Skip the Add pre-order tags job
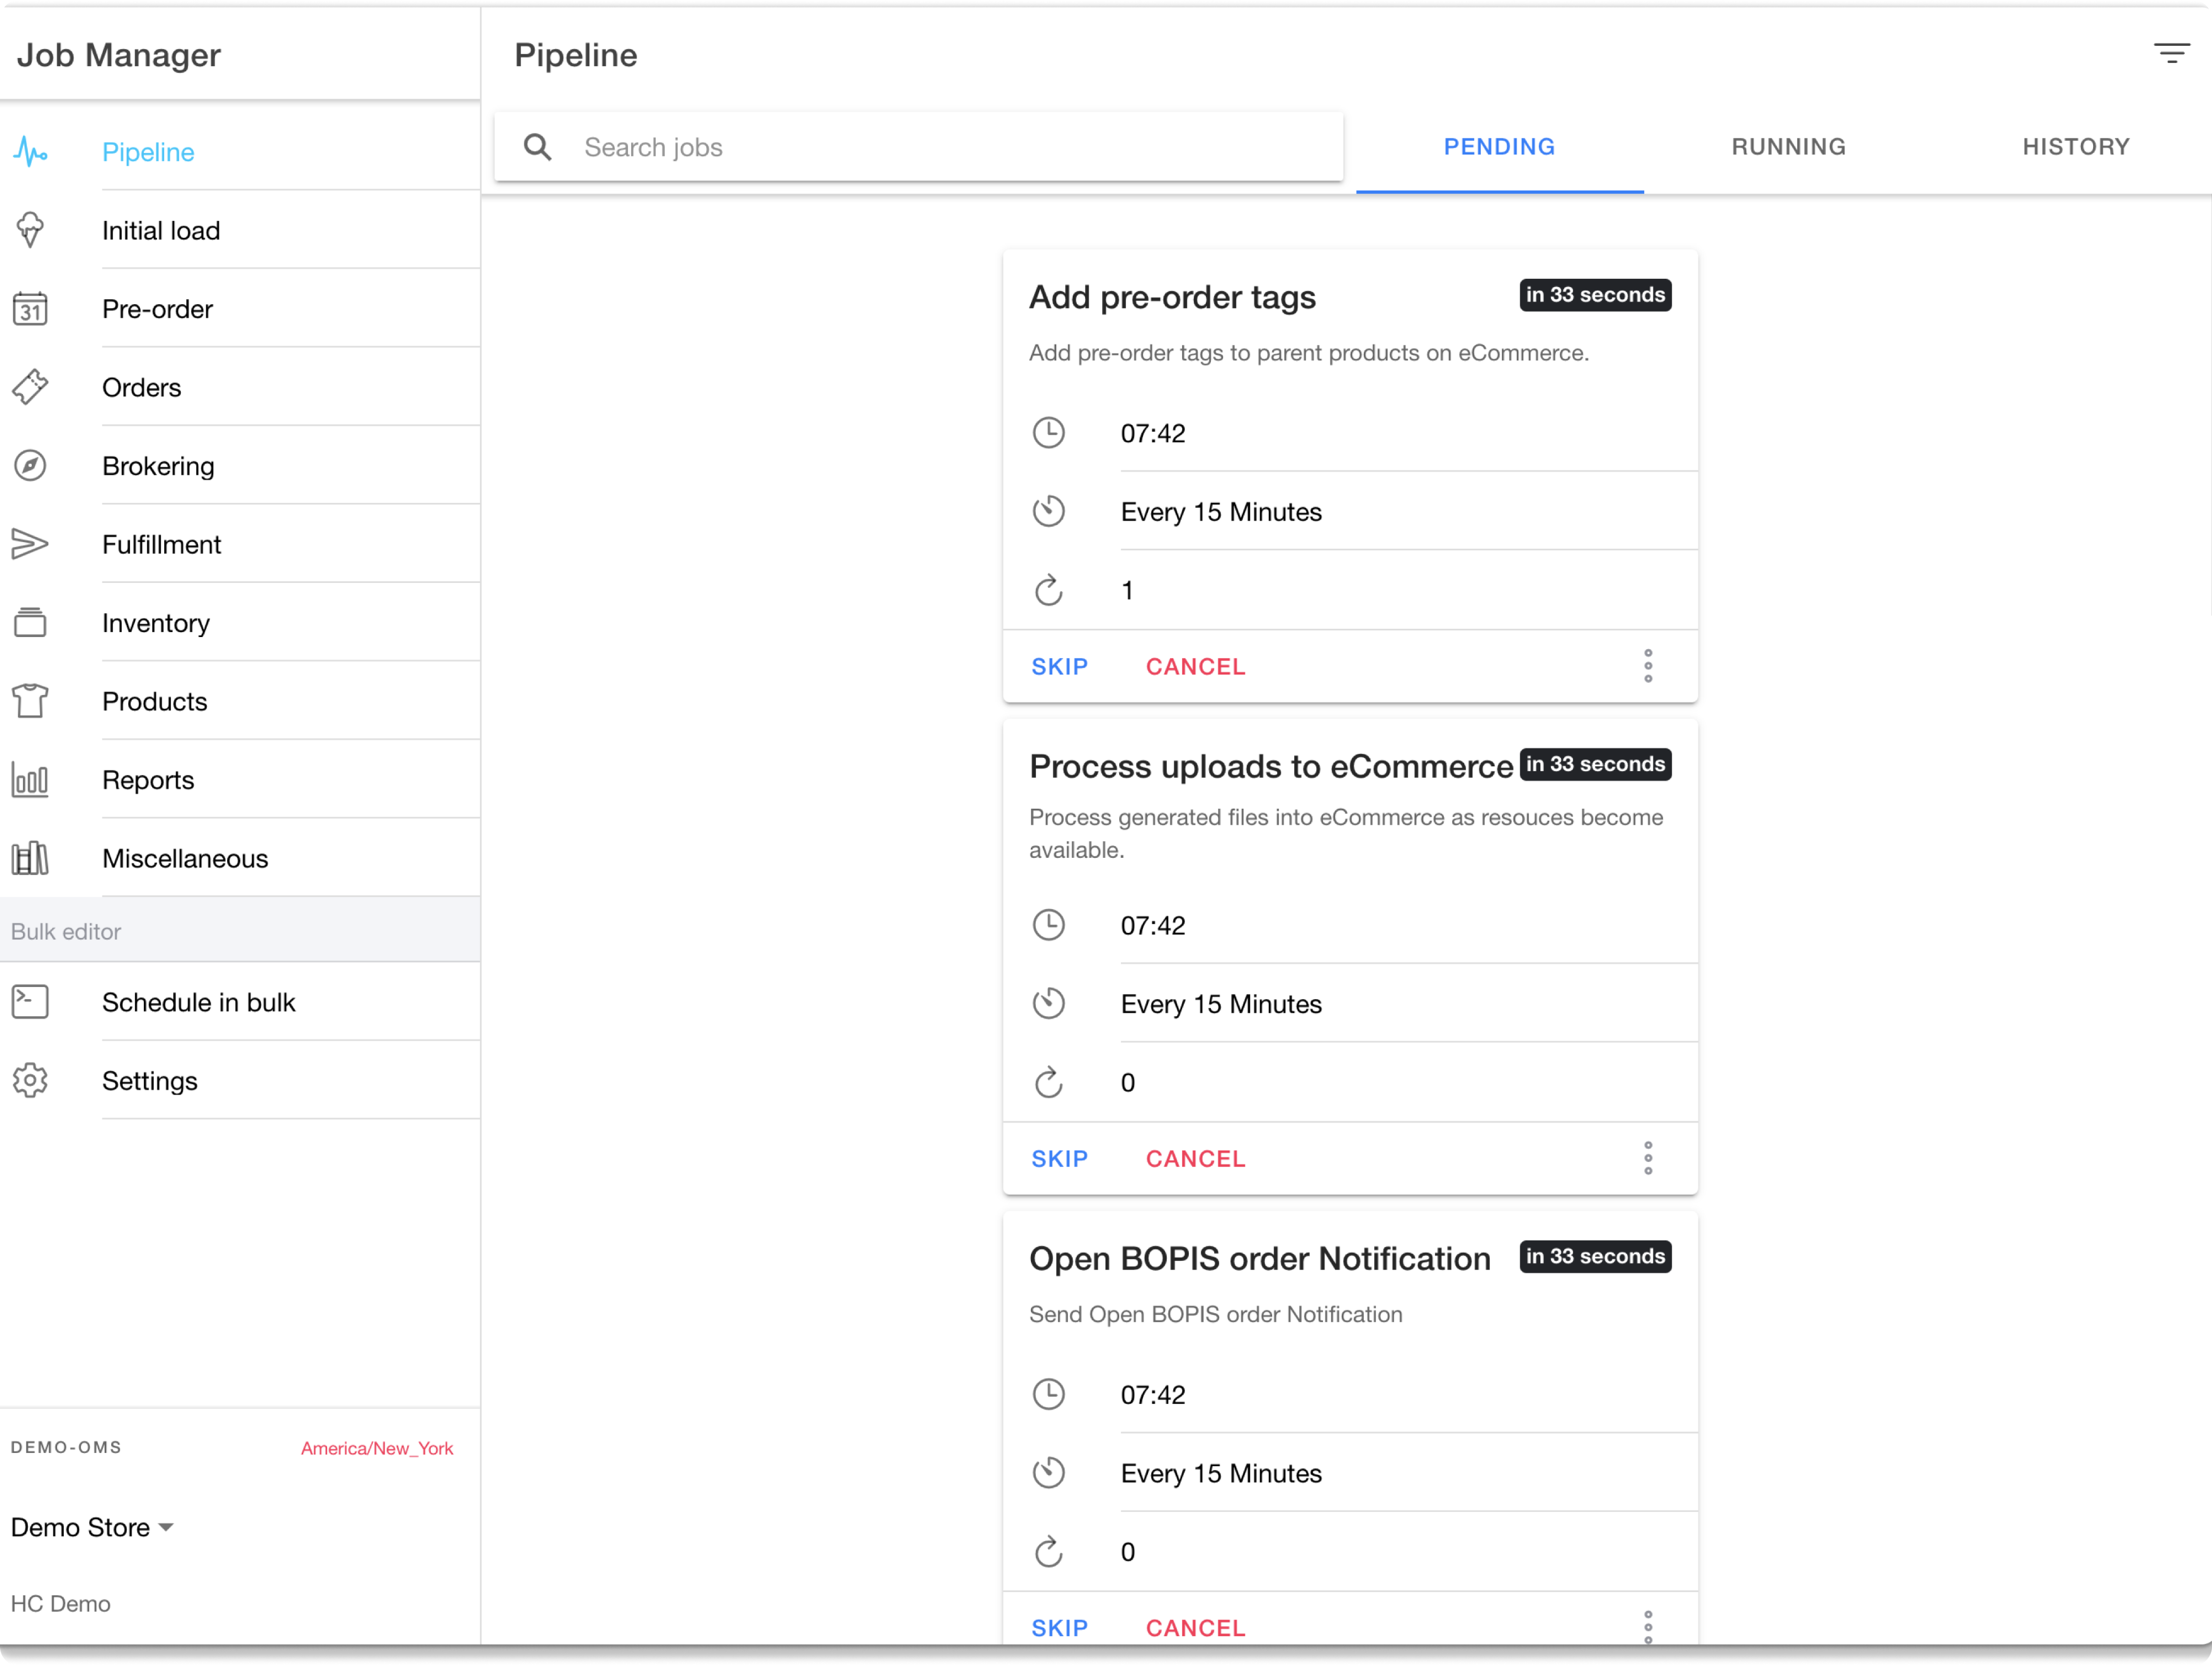Viewport: 2212px width, 1666px height. tap(1059, 667)
